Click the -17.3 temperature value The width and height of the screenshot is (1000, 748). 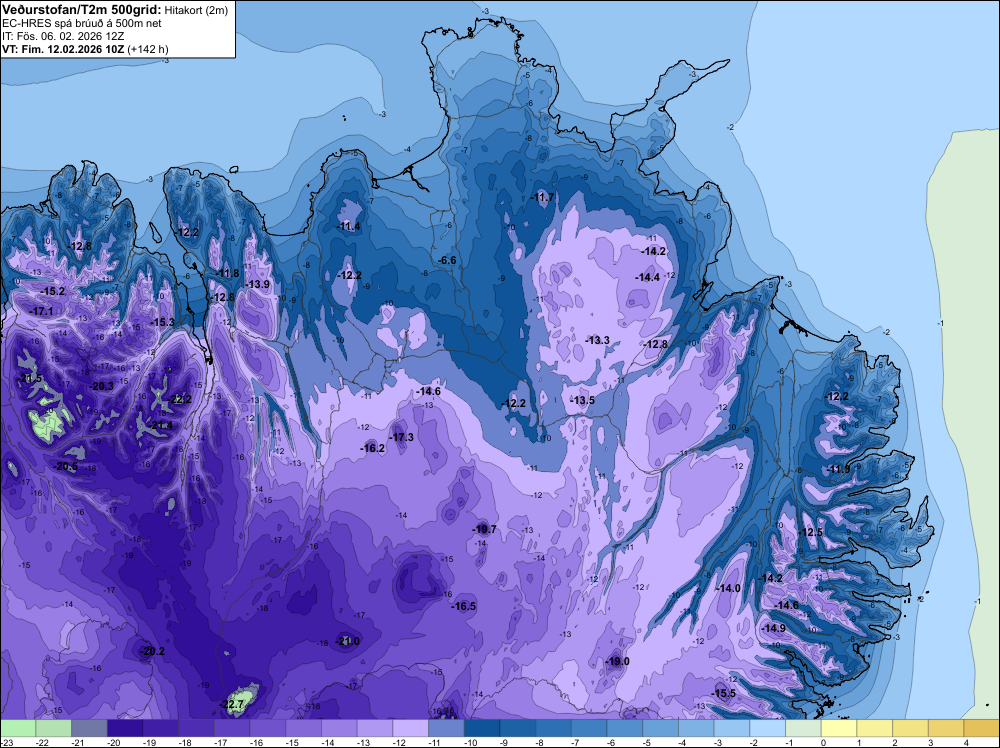[x=402, y=437]
